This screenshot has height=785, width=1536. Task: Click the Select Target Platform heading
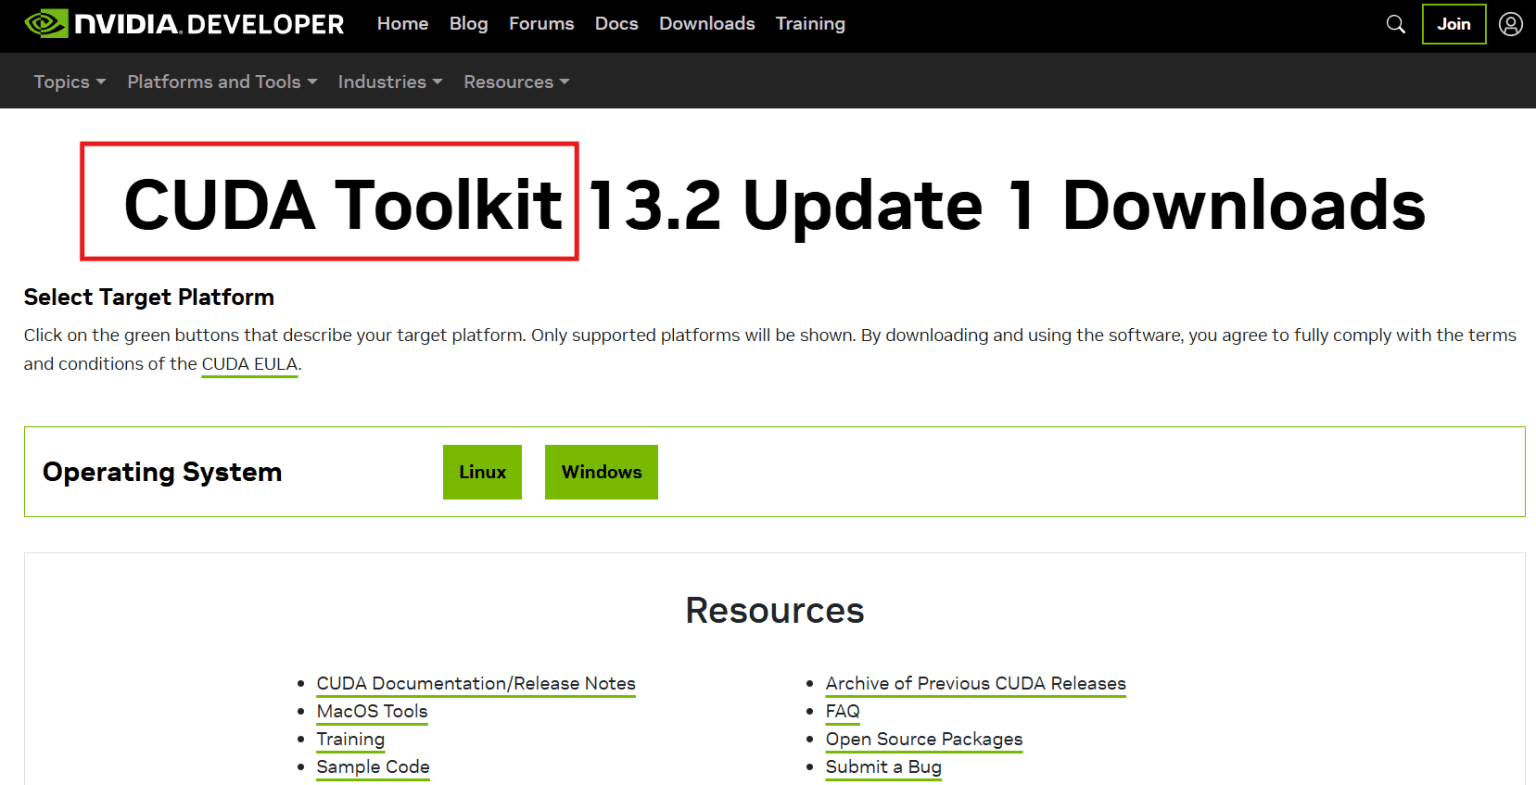click(149, 297)
